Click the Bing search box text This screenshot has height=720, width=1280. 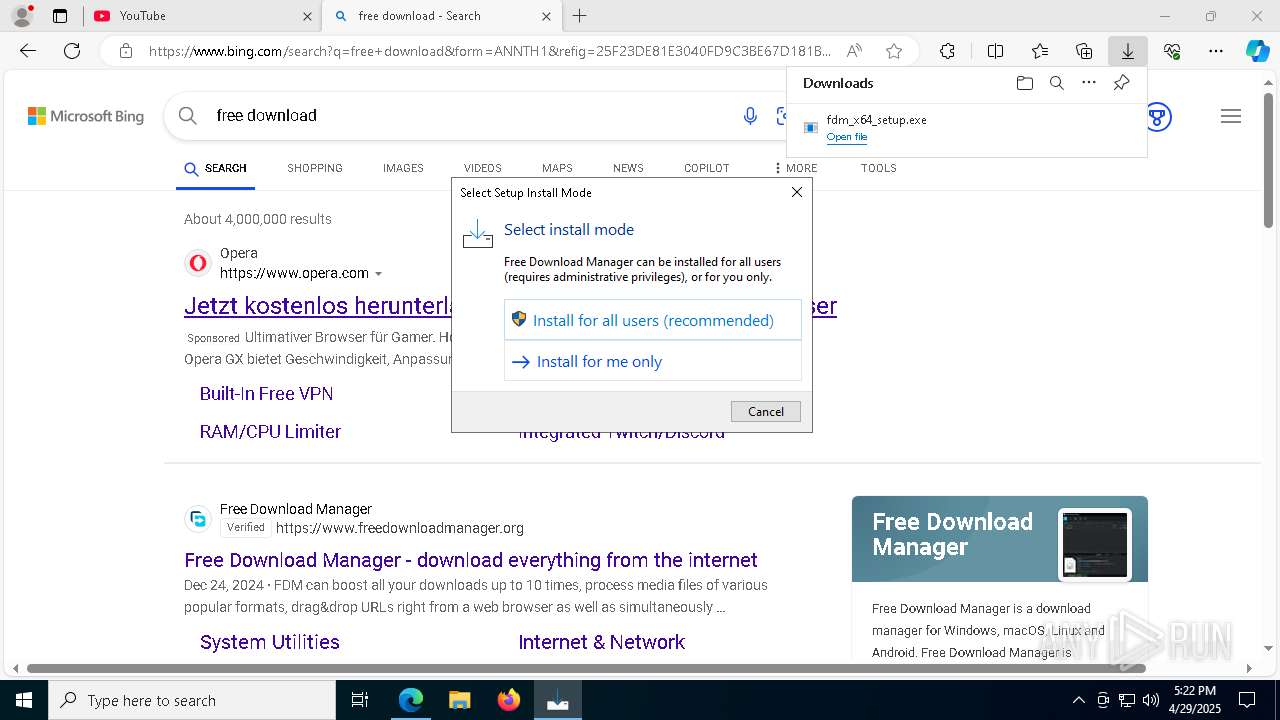pyautogui.click(x=267, y=115)
